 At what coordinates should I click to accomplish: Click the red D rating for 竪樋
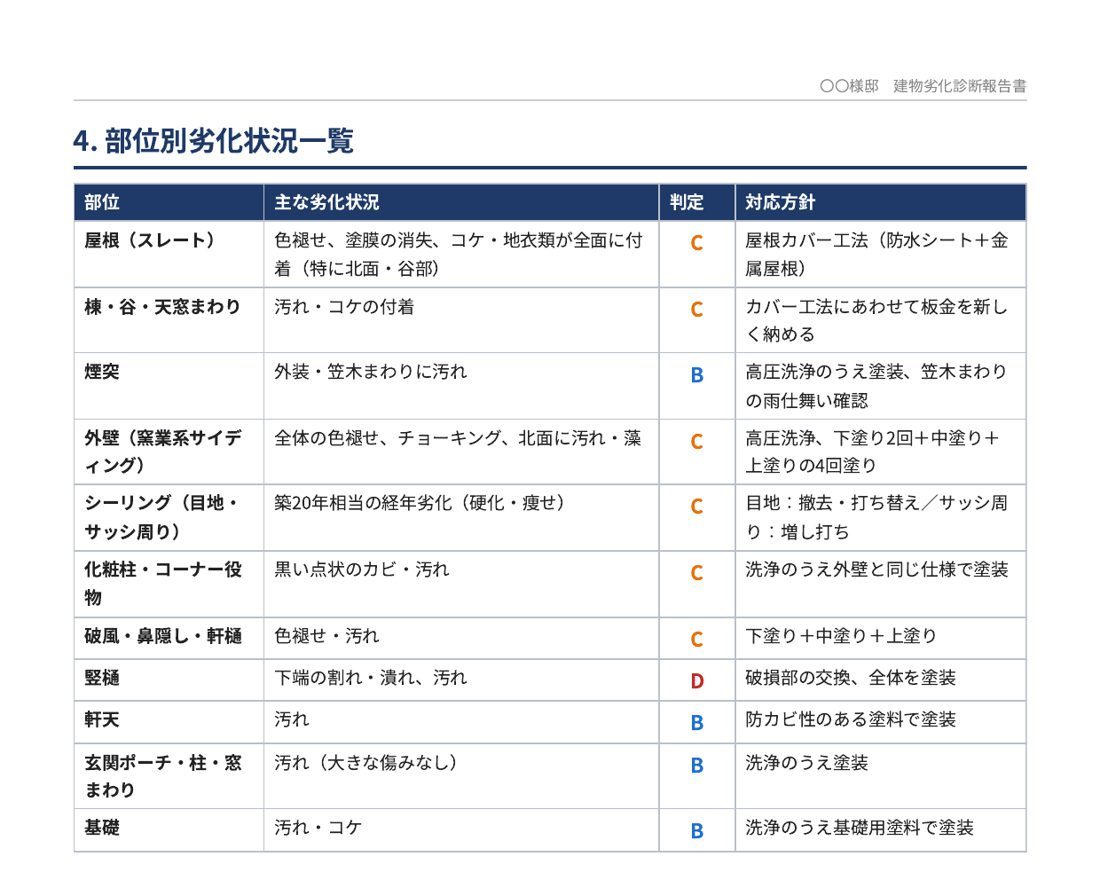click(697, 680)
